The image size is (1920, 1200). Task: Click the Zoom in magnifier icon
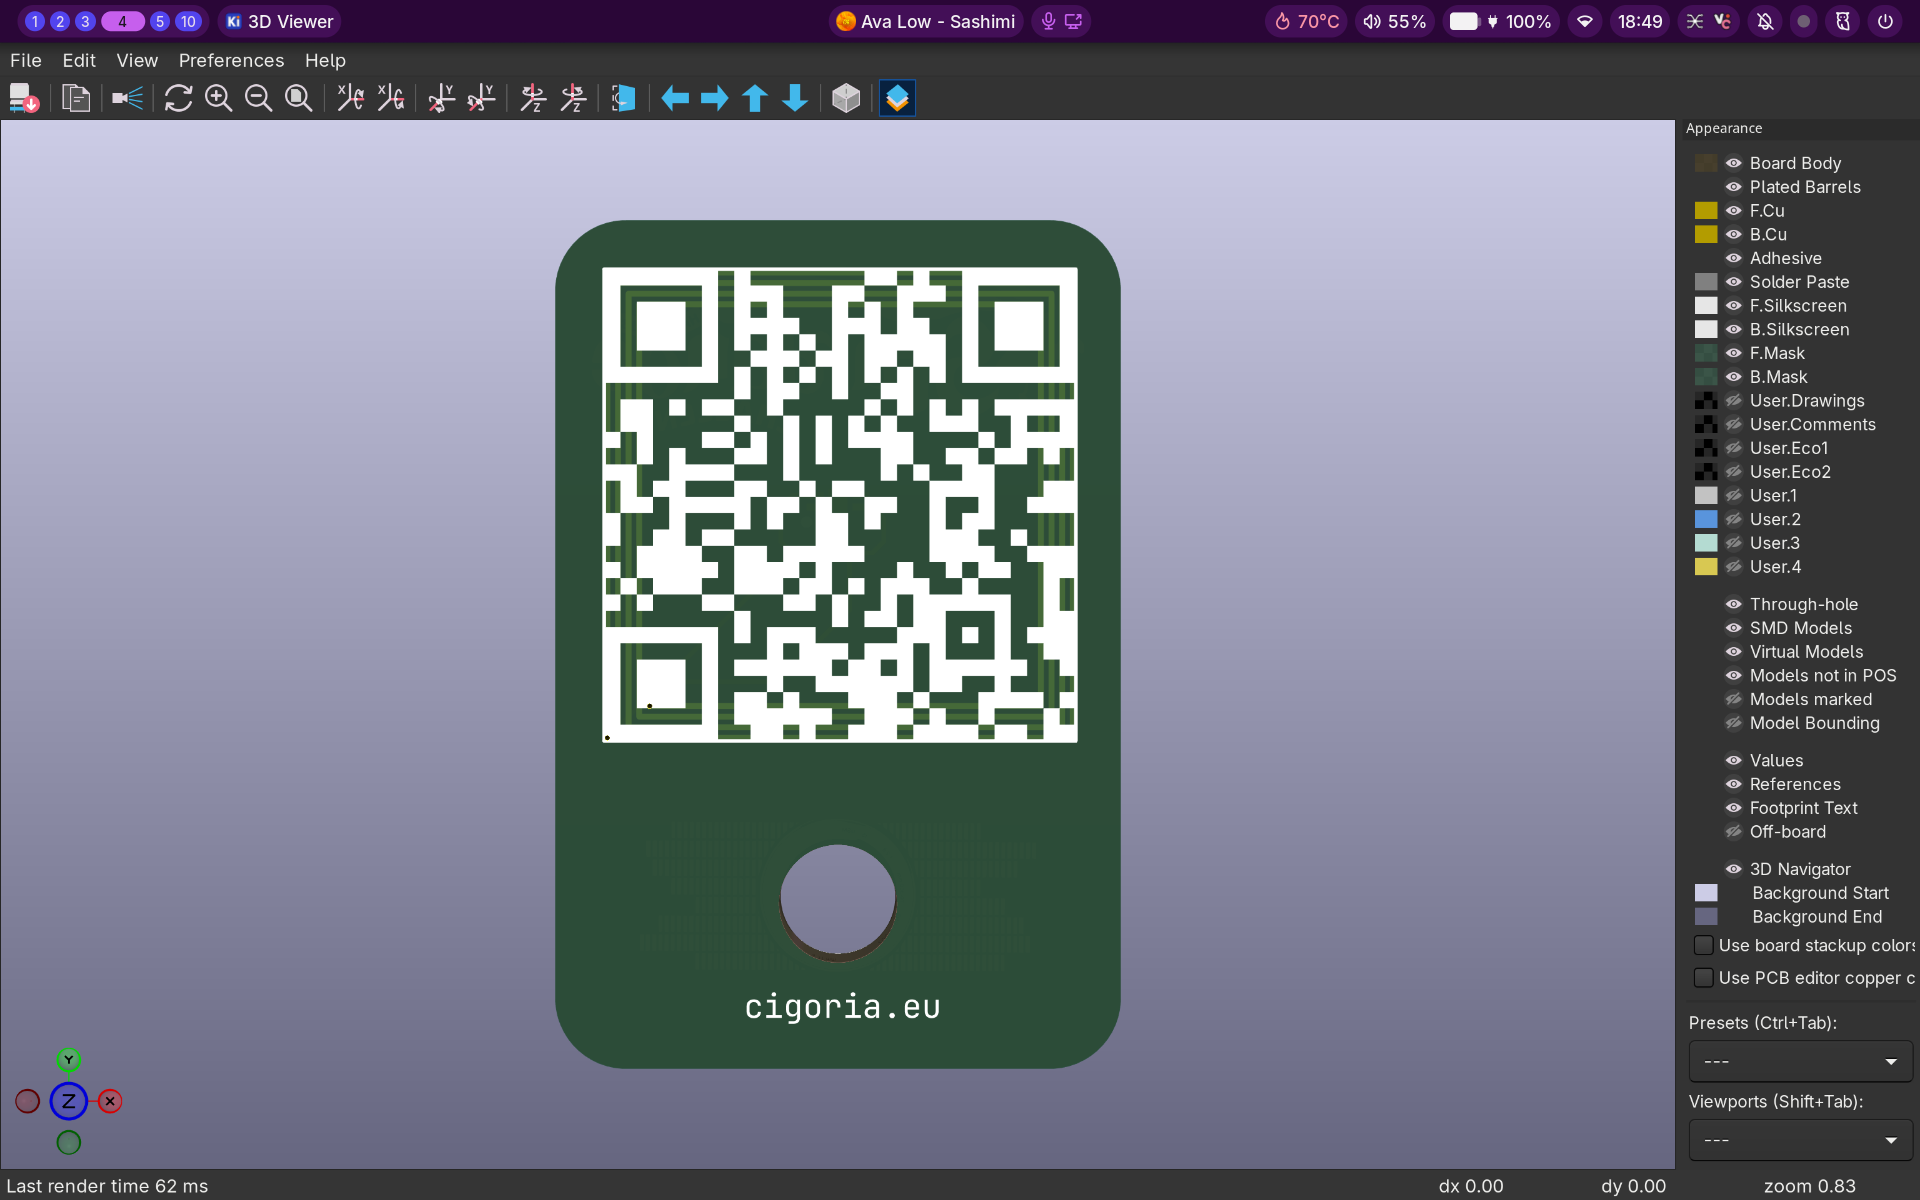click(x=218, y=98)
